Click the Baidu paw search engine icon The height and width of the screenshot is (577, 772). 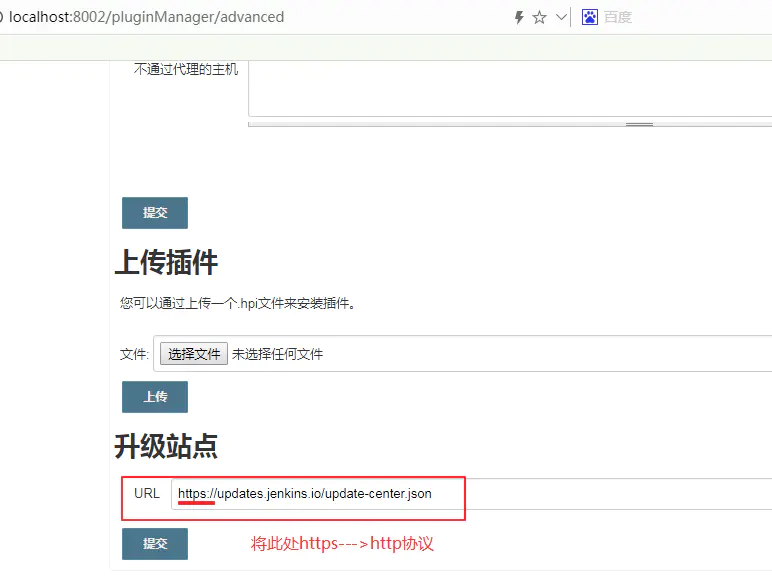pos(589,17)
